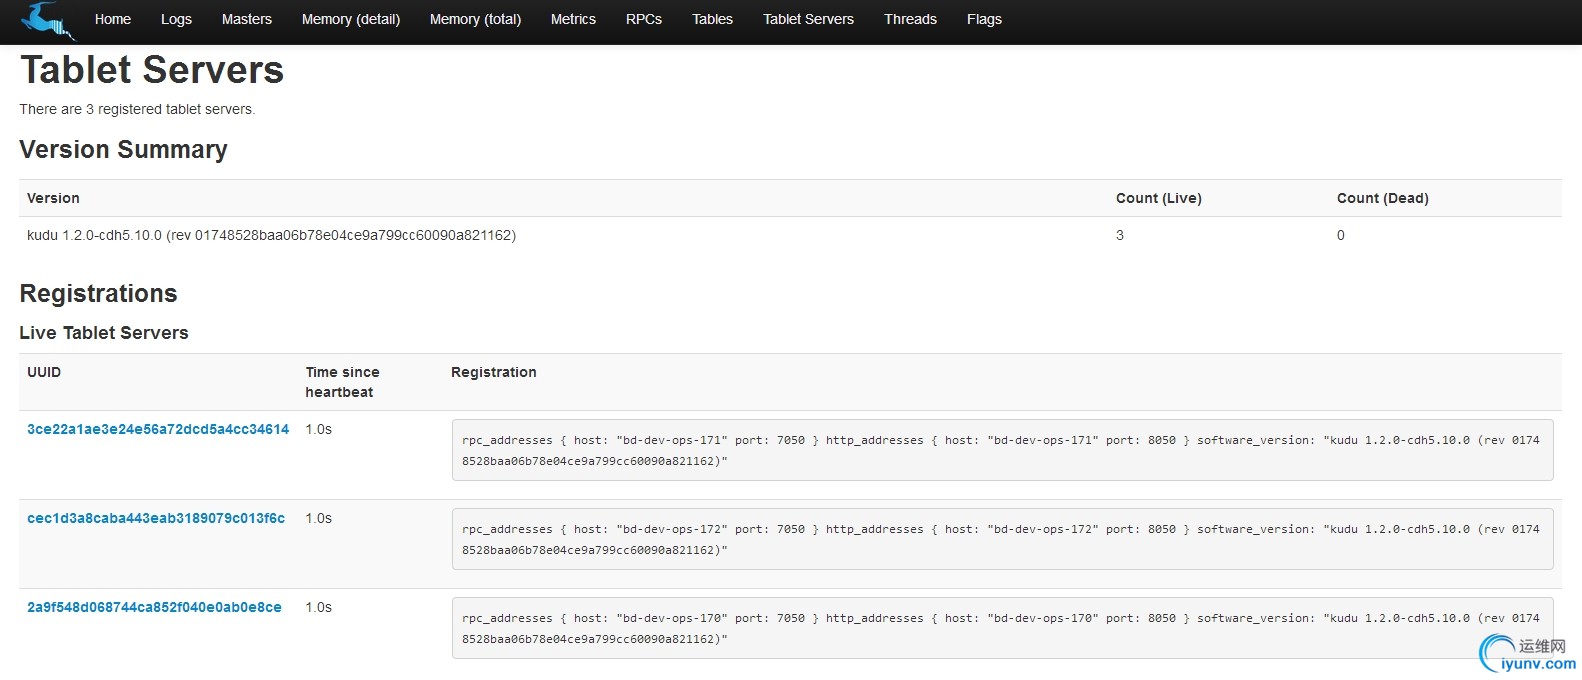The height and width of the screenshot is (680, 1582).
Task: Click the Kudu logo icon
Action: pyautogui.click(x=47, y=20)
